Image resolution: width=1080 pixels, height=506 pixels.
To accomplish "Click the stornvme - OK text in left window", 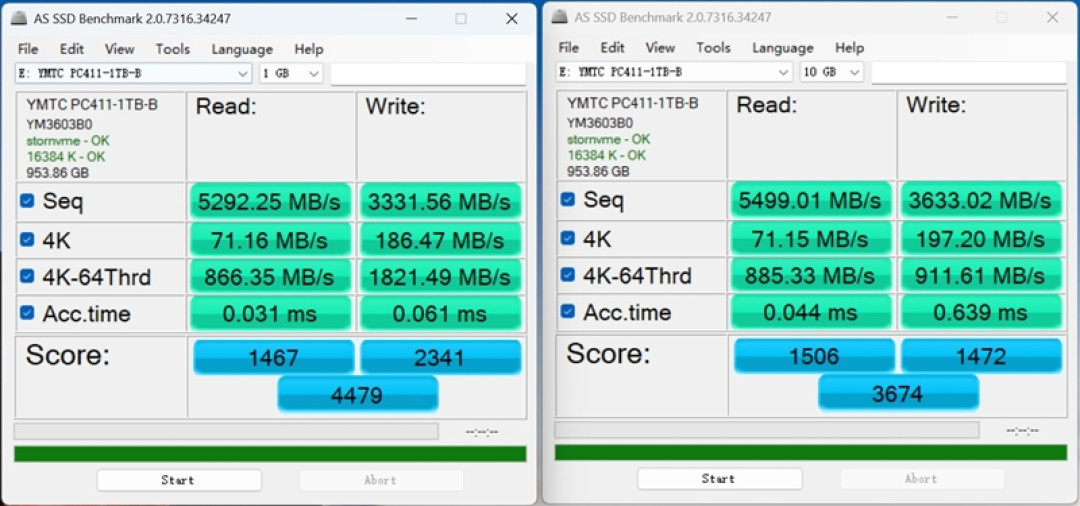I will pos(68,141).
